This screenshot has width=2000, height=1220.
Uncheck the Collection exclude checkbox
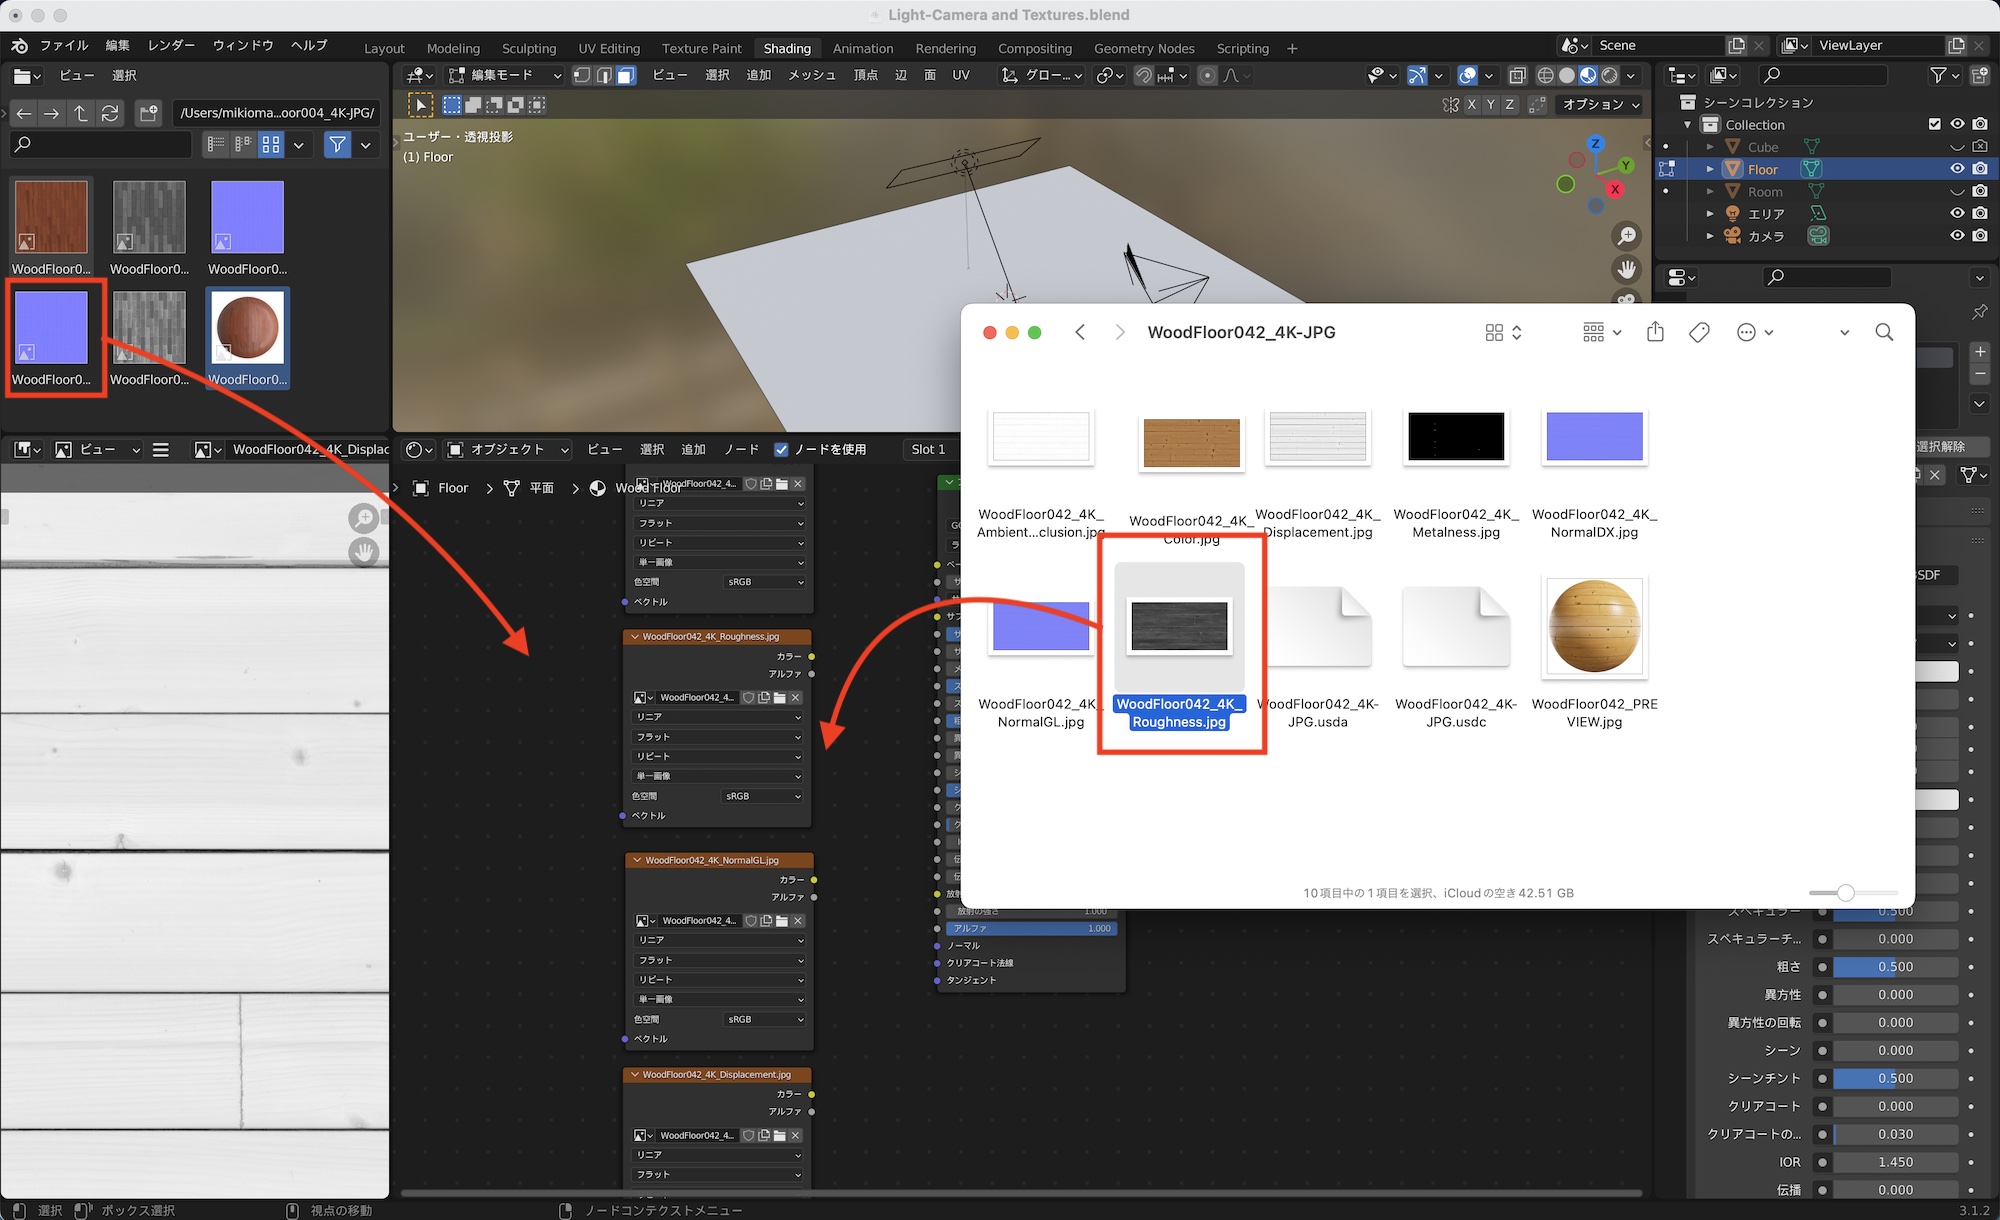[1934, 124]
